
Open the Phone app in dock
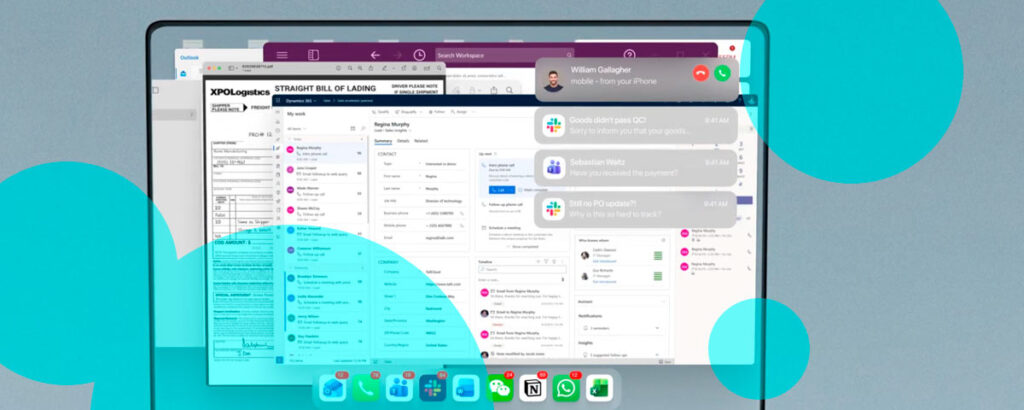tap(366, 388)
